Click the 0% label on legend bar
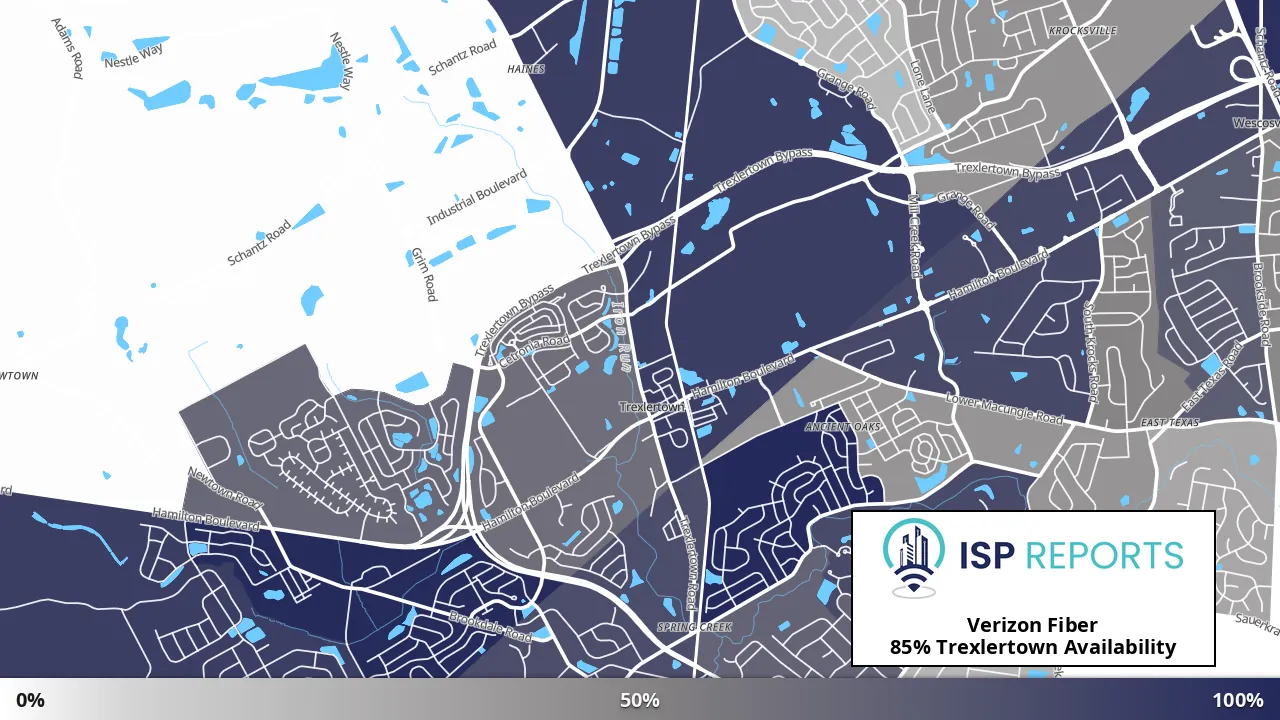This screenshot has width=1280, height=720. (x=30, y=700)
